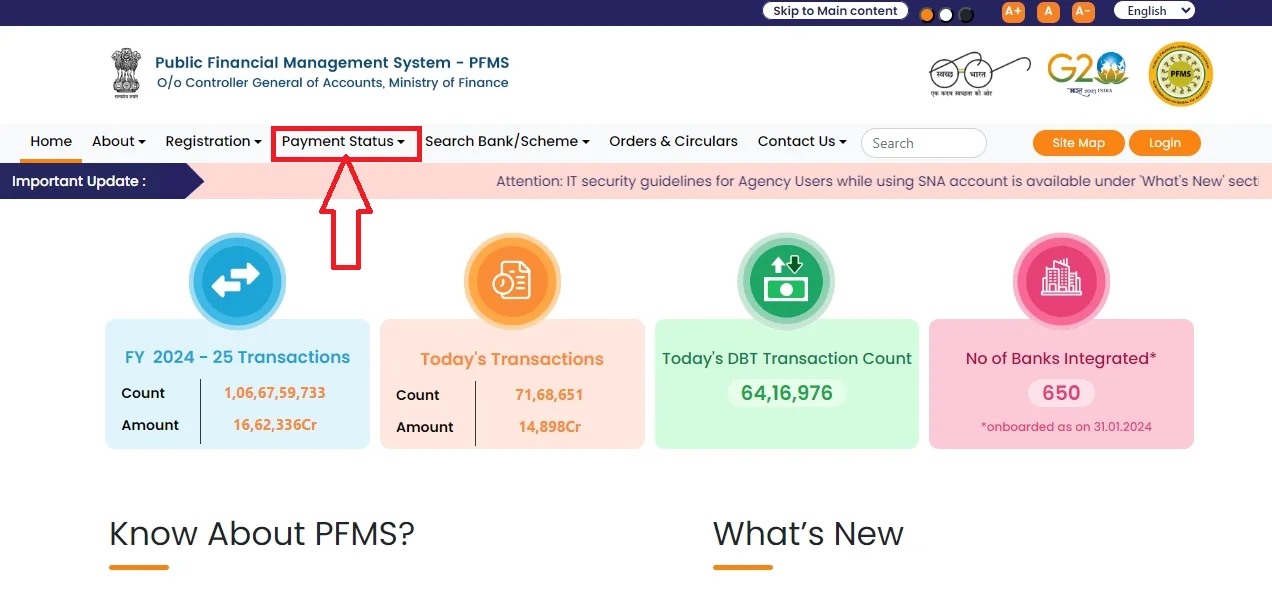Click the Today's Transactions orange document icon
The height and width of the screenshot is (602, 1272).
(x=512, y=283)
